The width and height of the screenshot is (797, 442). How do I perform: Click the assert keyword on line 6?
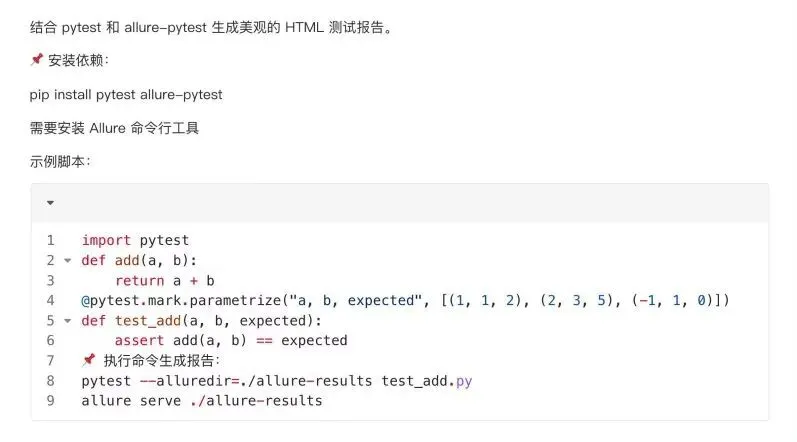139,340
